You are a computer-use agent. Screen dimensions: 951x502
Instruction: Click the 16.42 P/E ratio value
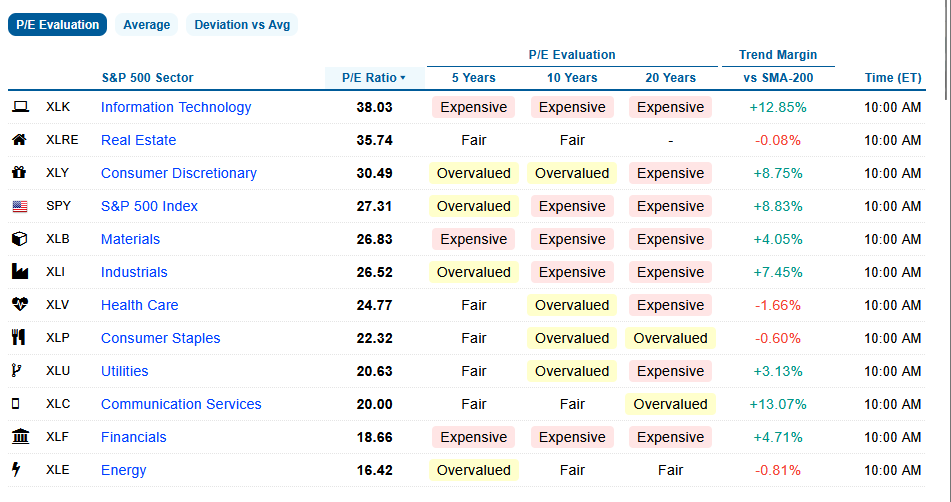(374, 470)
